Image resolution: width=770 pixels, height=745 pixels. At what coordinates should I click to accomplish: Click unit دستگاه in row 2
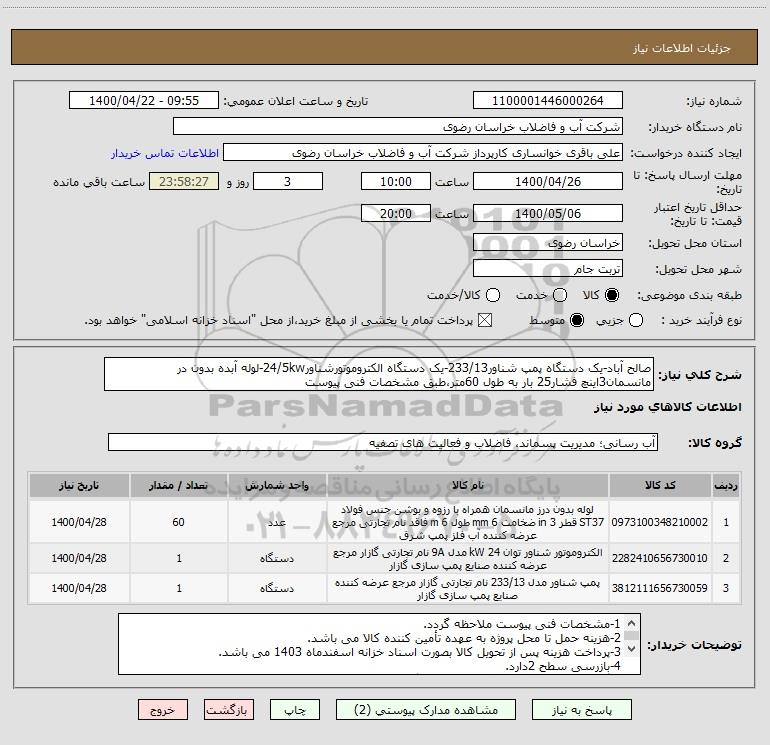[x=277, y=558]
